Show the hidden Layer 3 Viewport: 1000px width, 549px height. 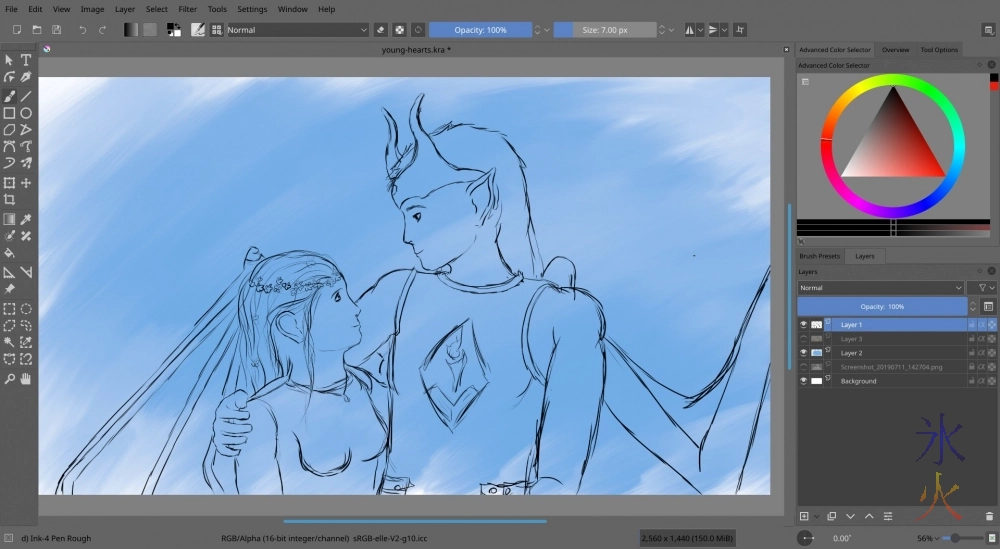tap(803, 339)
